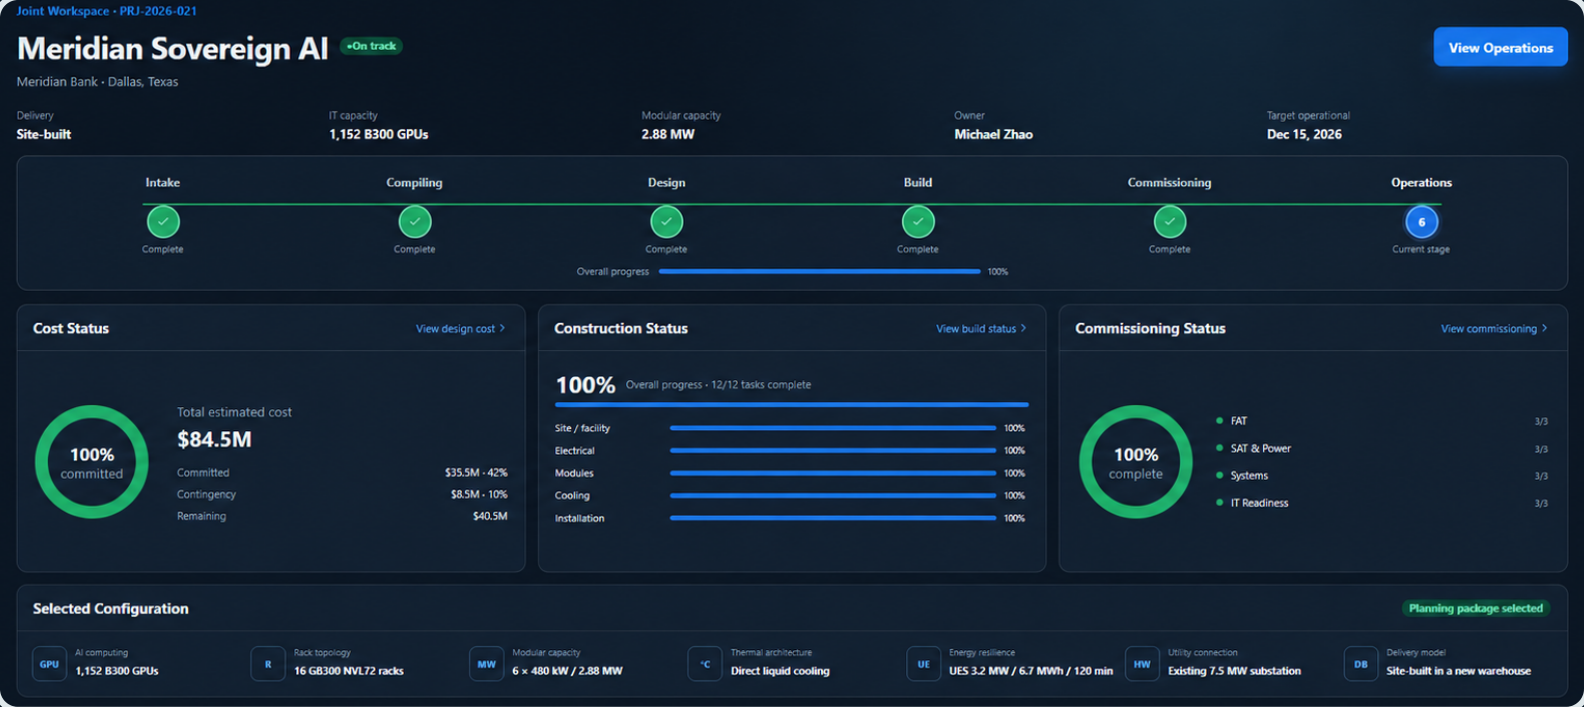Click the View Operations button
This screenshot has height=707, width=1584.
click(1500, 47)
